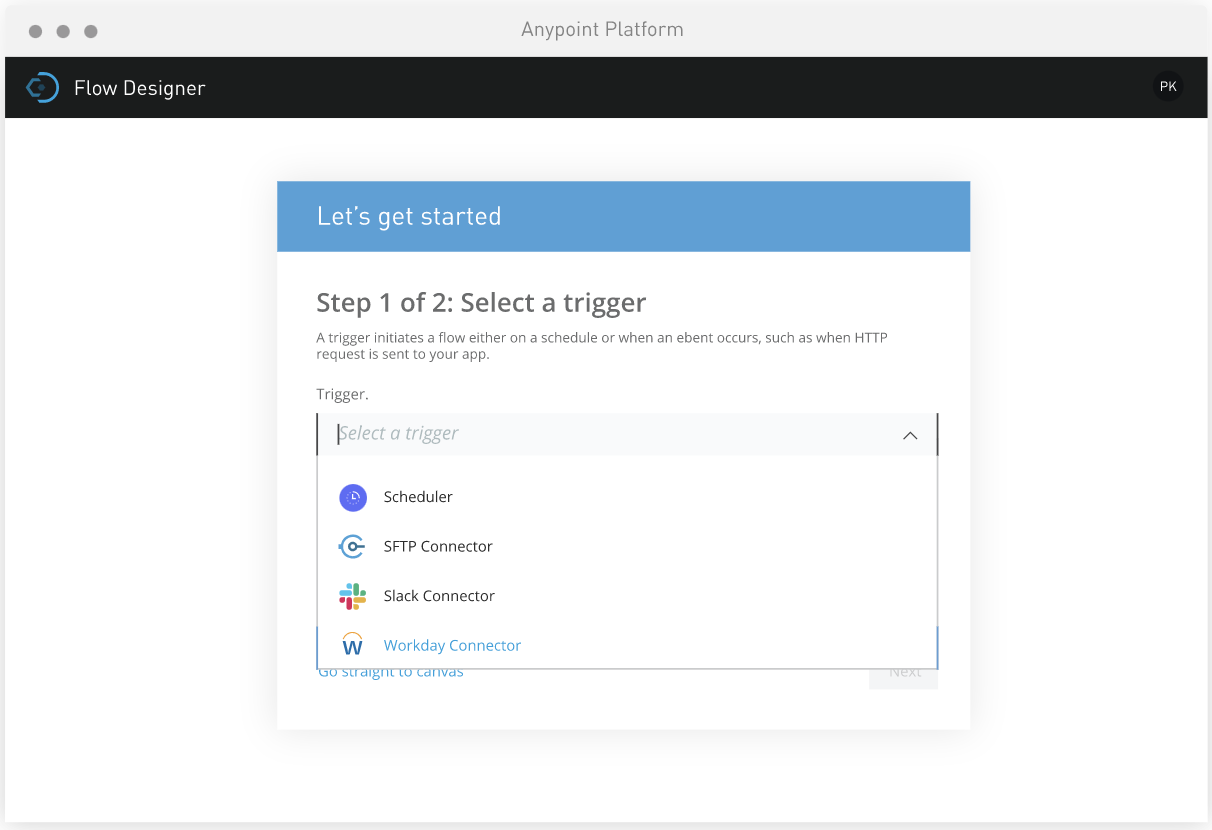Open the PK user avatar
This screenshot has height=830, width=1212.
click(x=1168, y=87)
